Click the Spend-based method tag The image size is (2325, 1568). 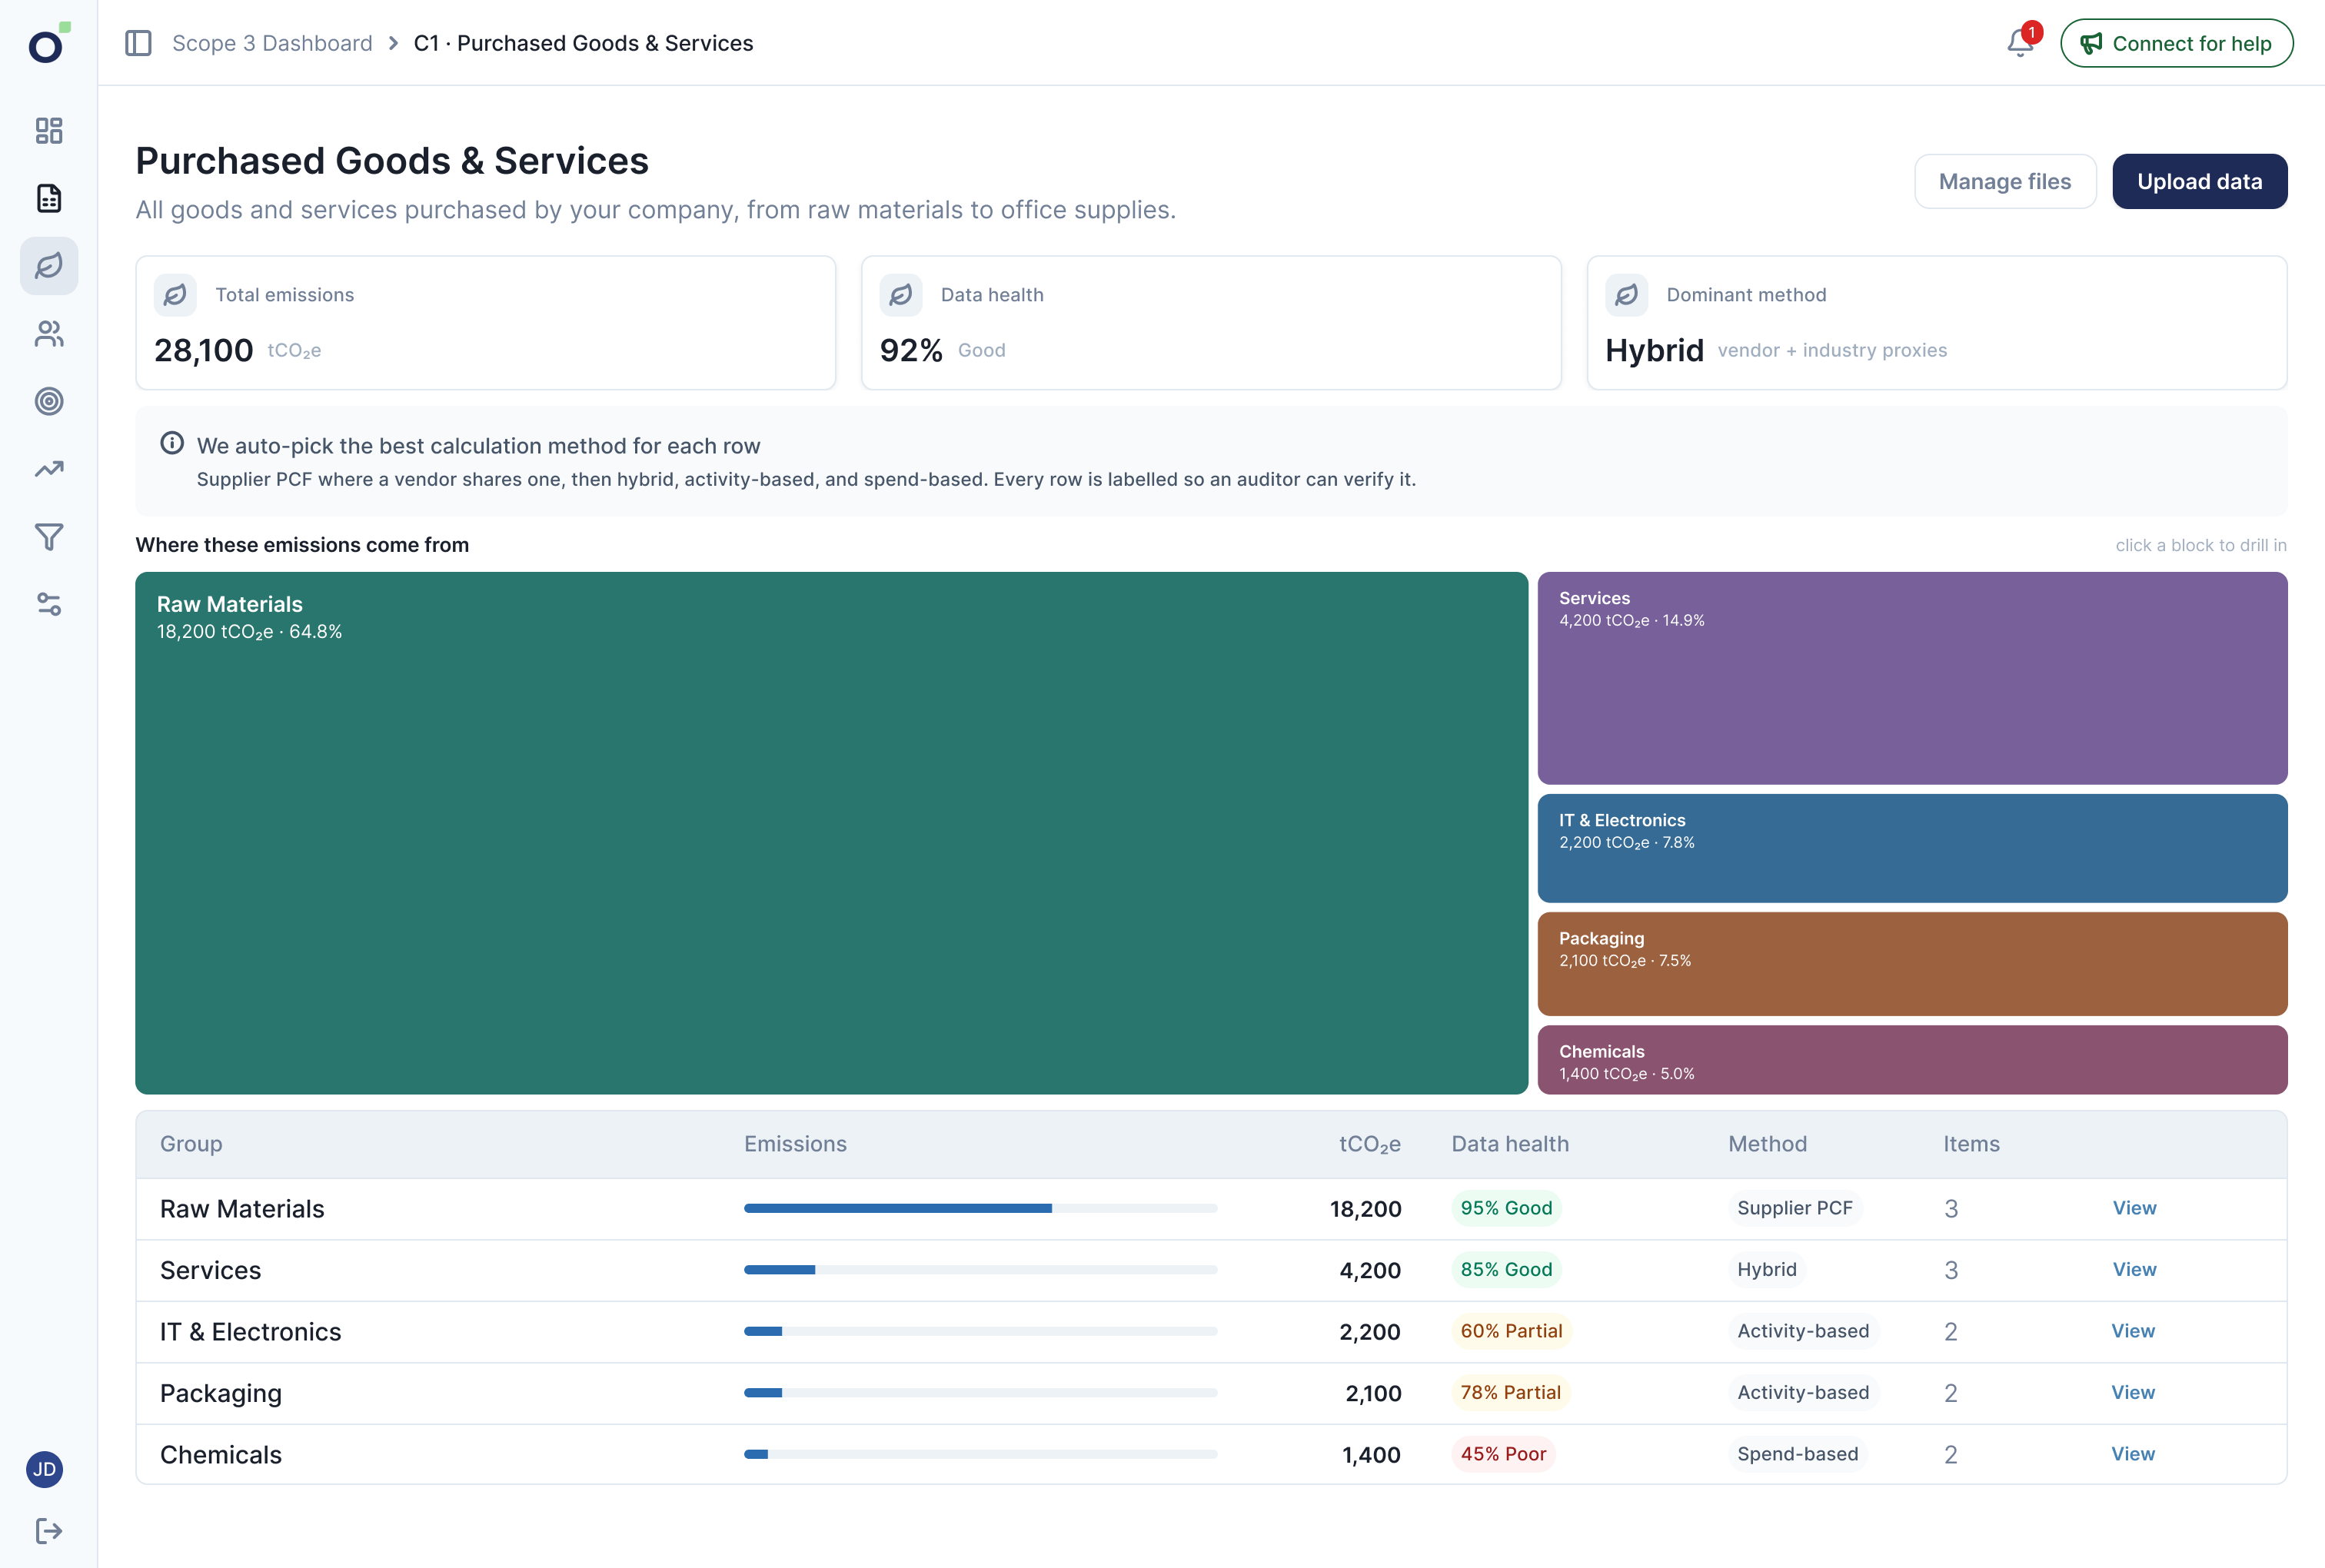[1797, 1454]
